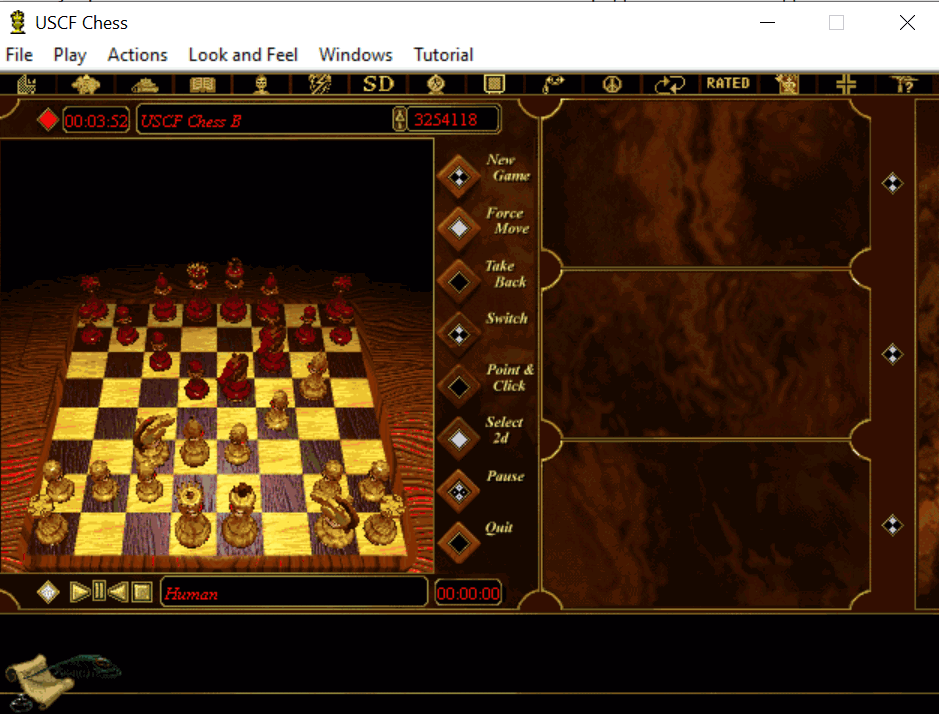
Task: Click the rook-and-board icon in the top toolbar
Action: pyautogui.click(x=26, y=84)
